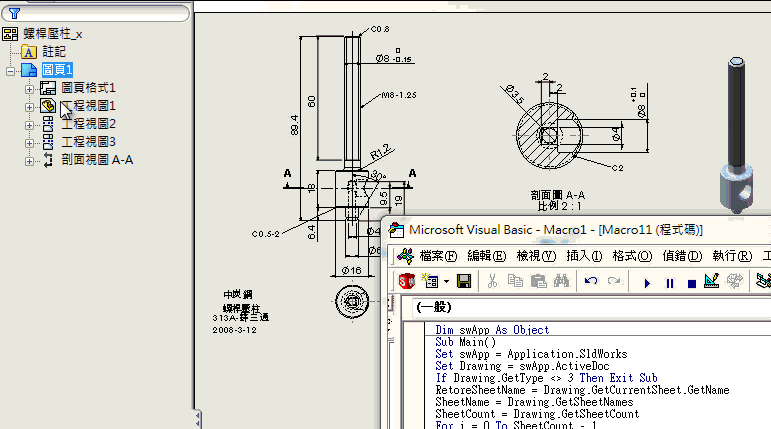This screenshot has height=429, width=771.
Task: Click the 工程視圖1 drawing view icon
Action: [x=48, y=106]
